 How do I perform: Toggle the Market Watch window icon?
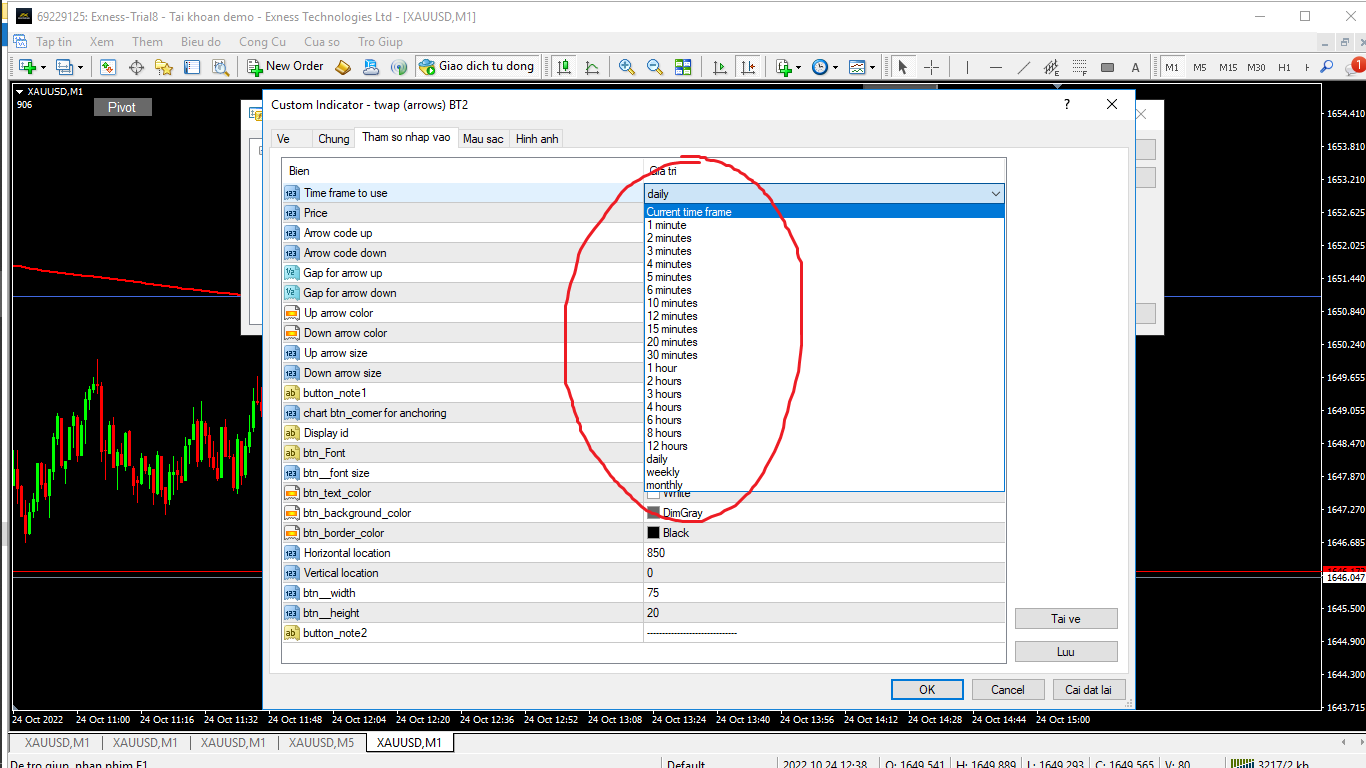[108, 67]
